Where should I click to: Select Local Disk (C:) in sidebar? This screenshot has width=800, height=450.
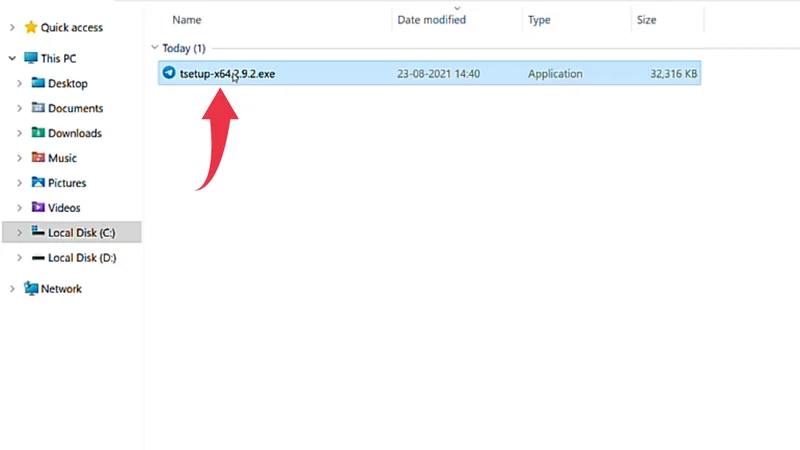82,233
